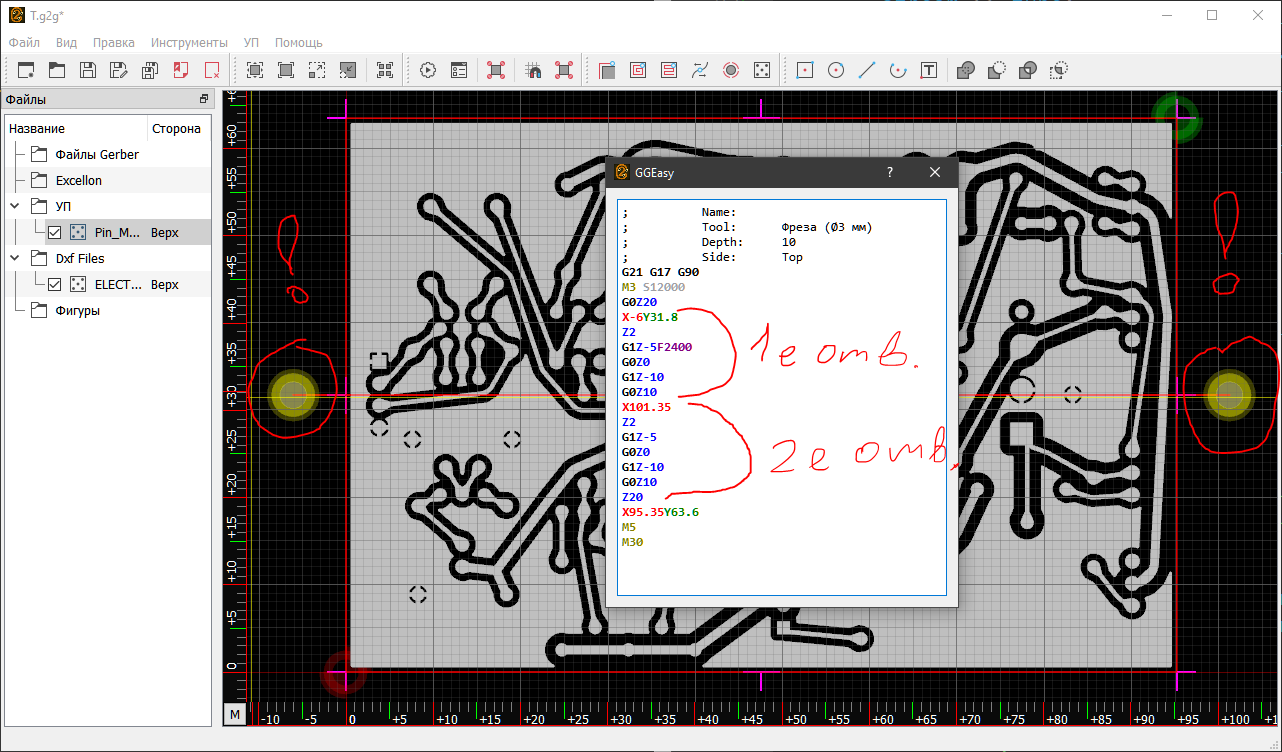Select the Rectangle shape tool
Viewport: 1282px width, 752px height.
(805, 70)
